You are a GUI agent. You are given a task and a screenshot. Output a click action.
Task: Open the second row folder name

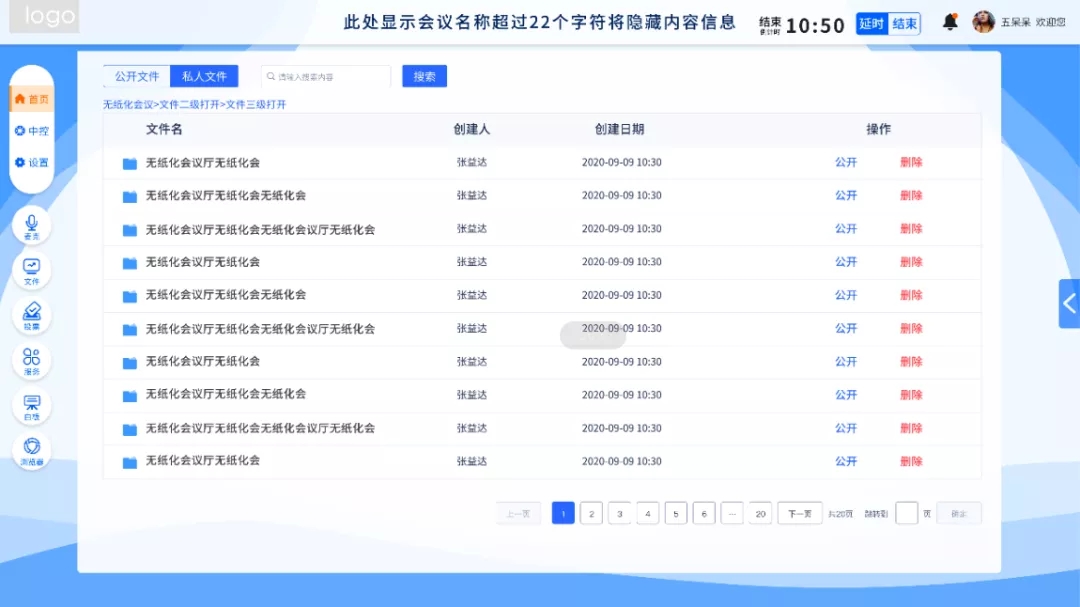pyautogui.click(x=225, y=196)
